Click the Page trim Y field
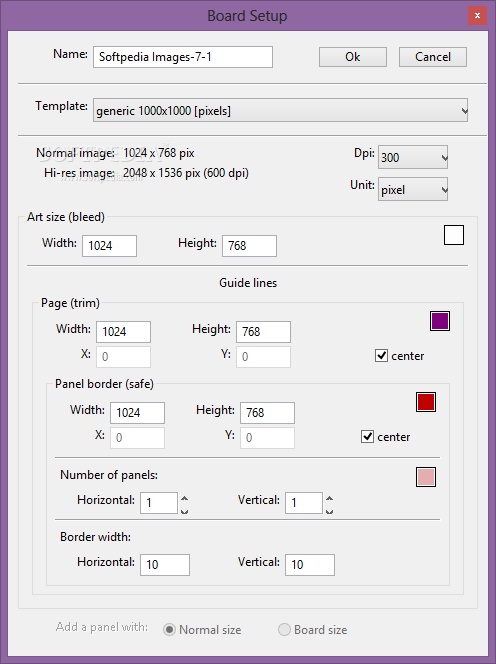The height and width of the screenshot is (664, 496). coord(263,357)
